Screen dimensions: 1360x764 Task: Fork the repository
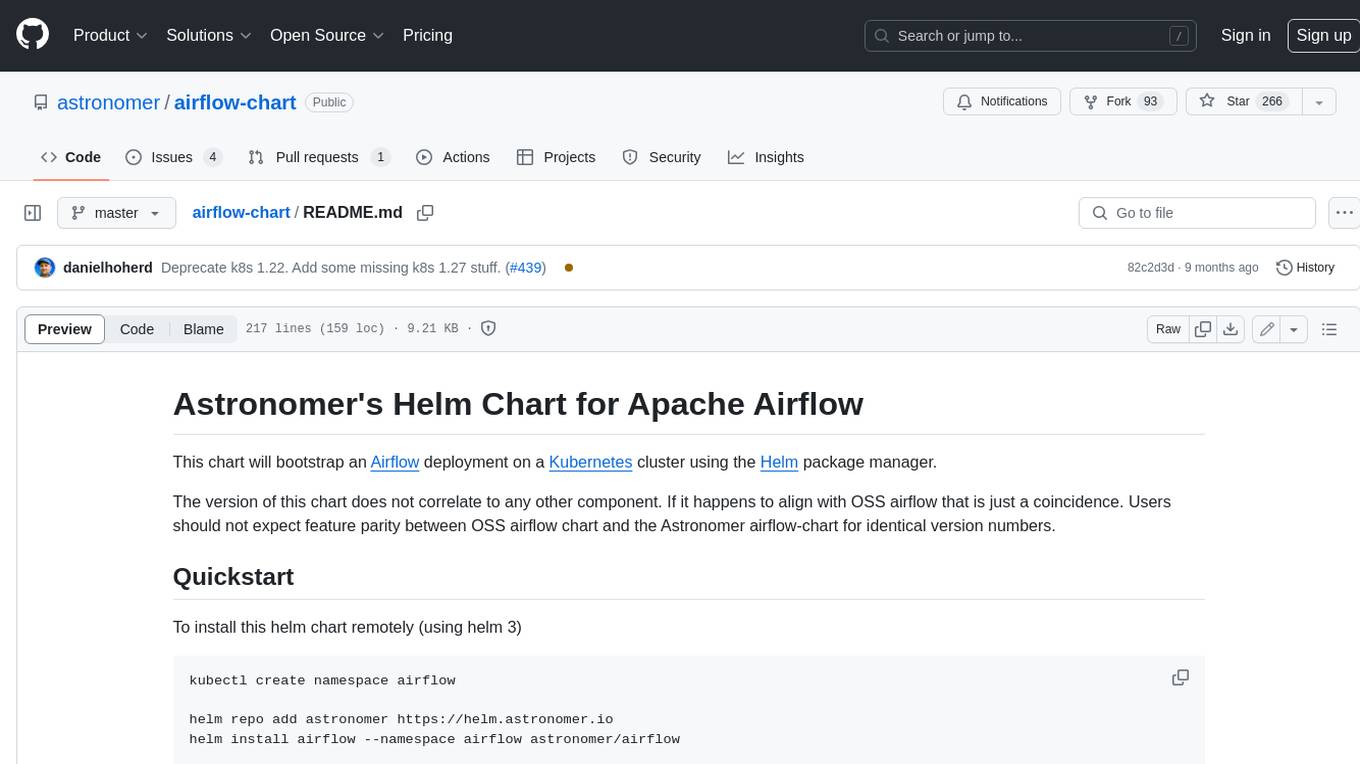pyautogui.click(x=1123, y=101)
